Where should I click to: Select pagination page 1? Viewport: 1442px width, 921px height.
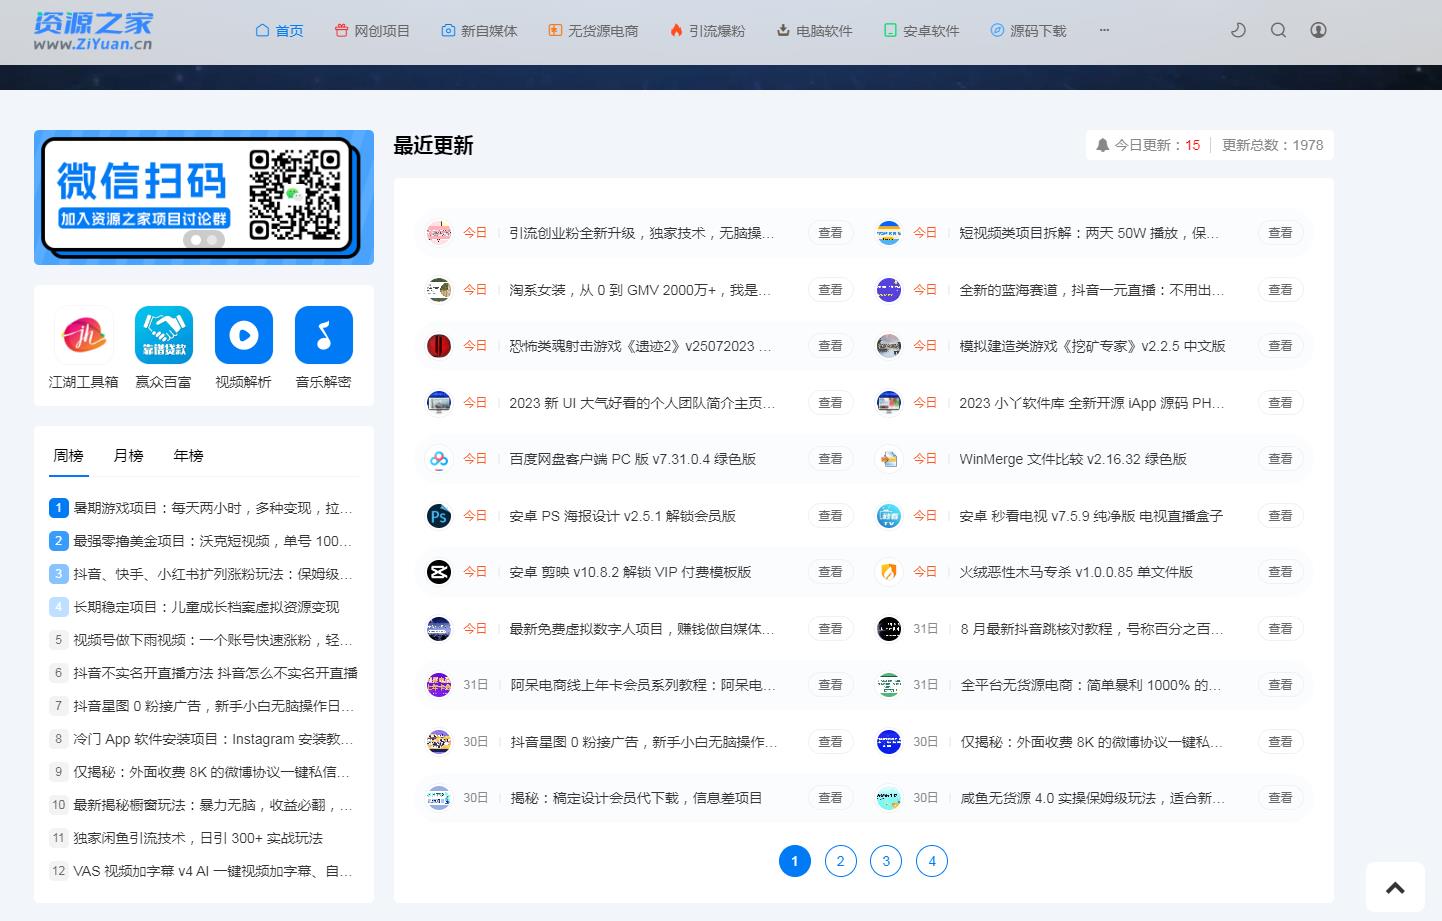pyautogui.click(x=795, y=861)
